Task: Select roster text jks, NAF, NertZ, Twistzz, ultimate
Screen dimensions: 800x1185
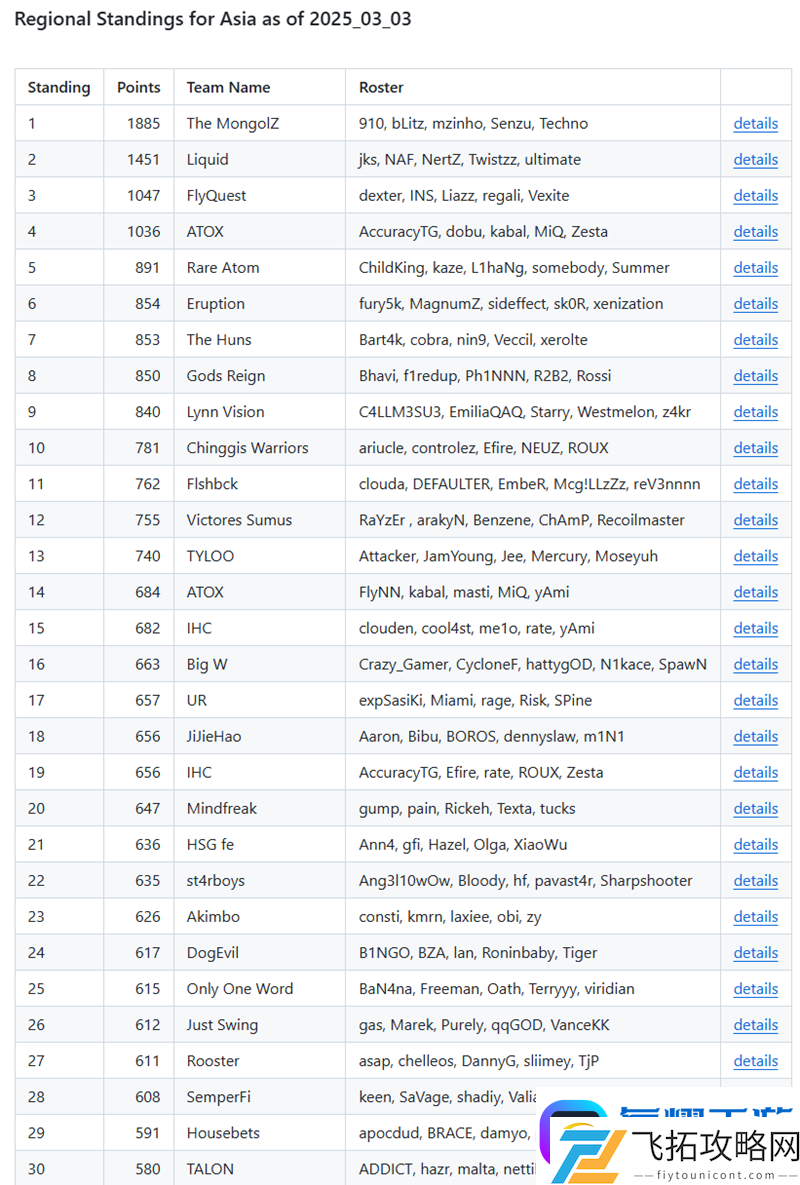Action: (470, 159)
